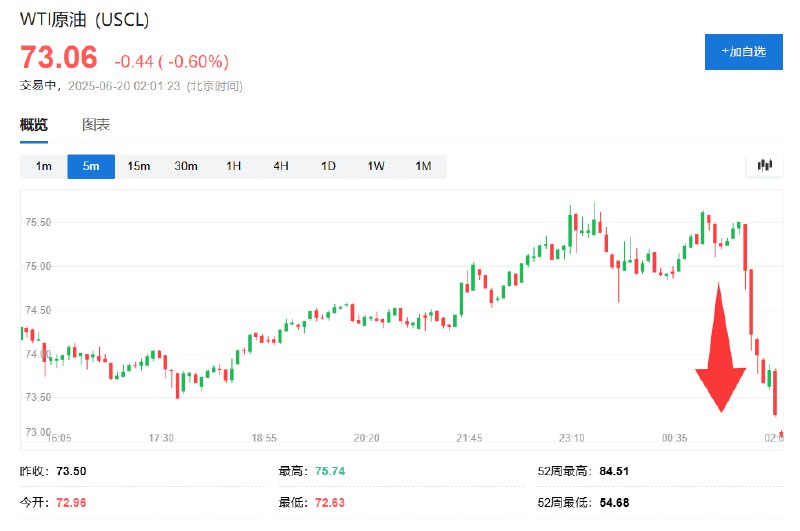This screenshot has width=800, height=531.
Task: Select the 1m interval
Action: pyautogui.click(x=43, y=166)
